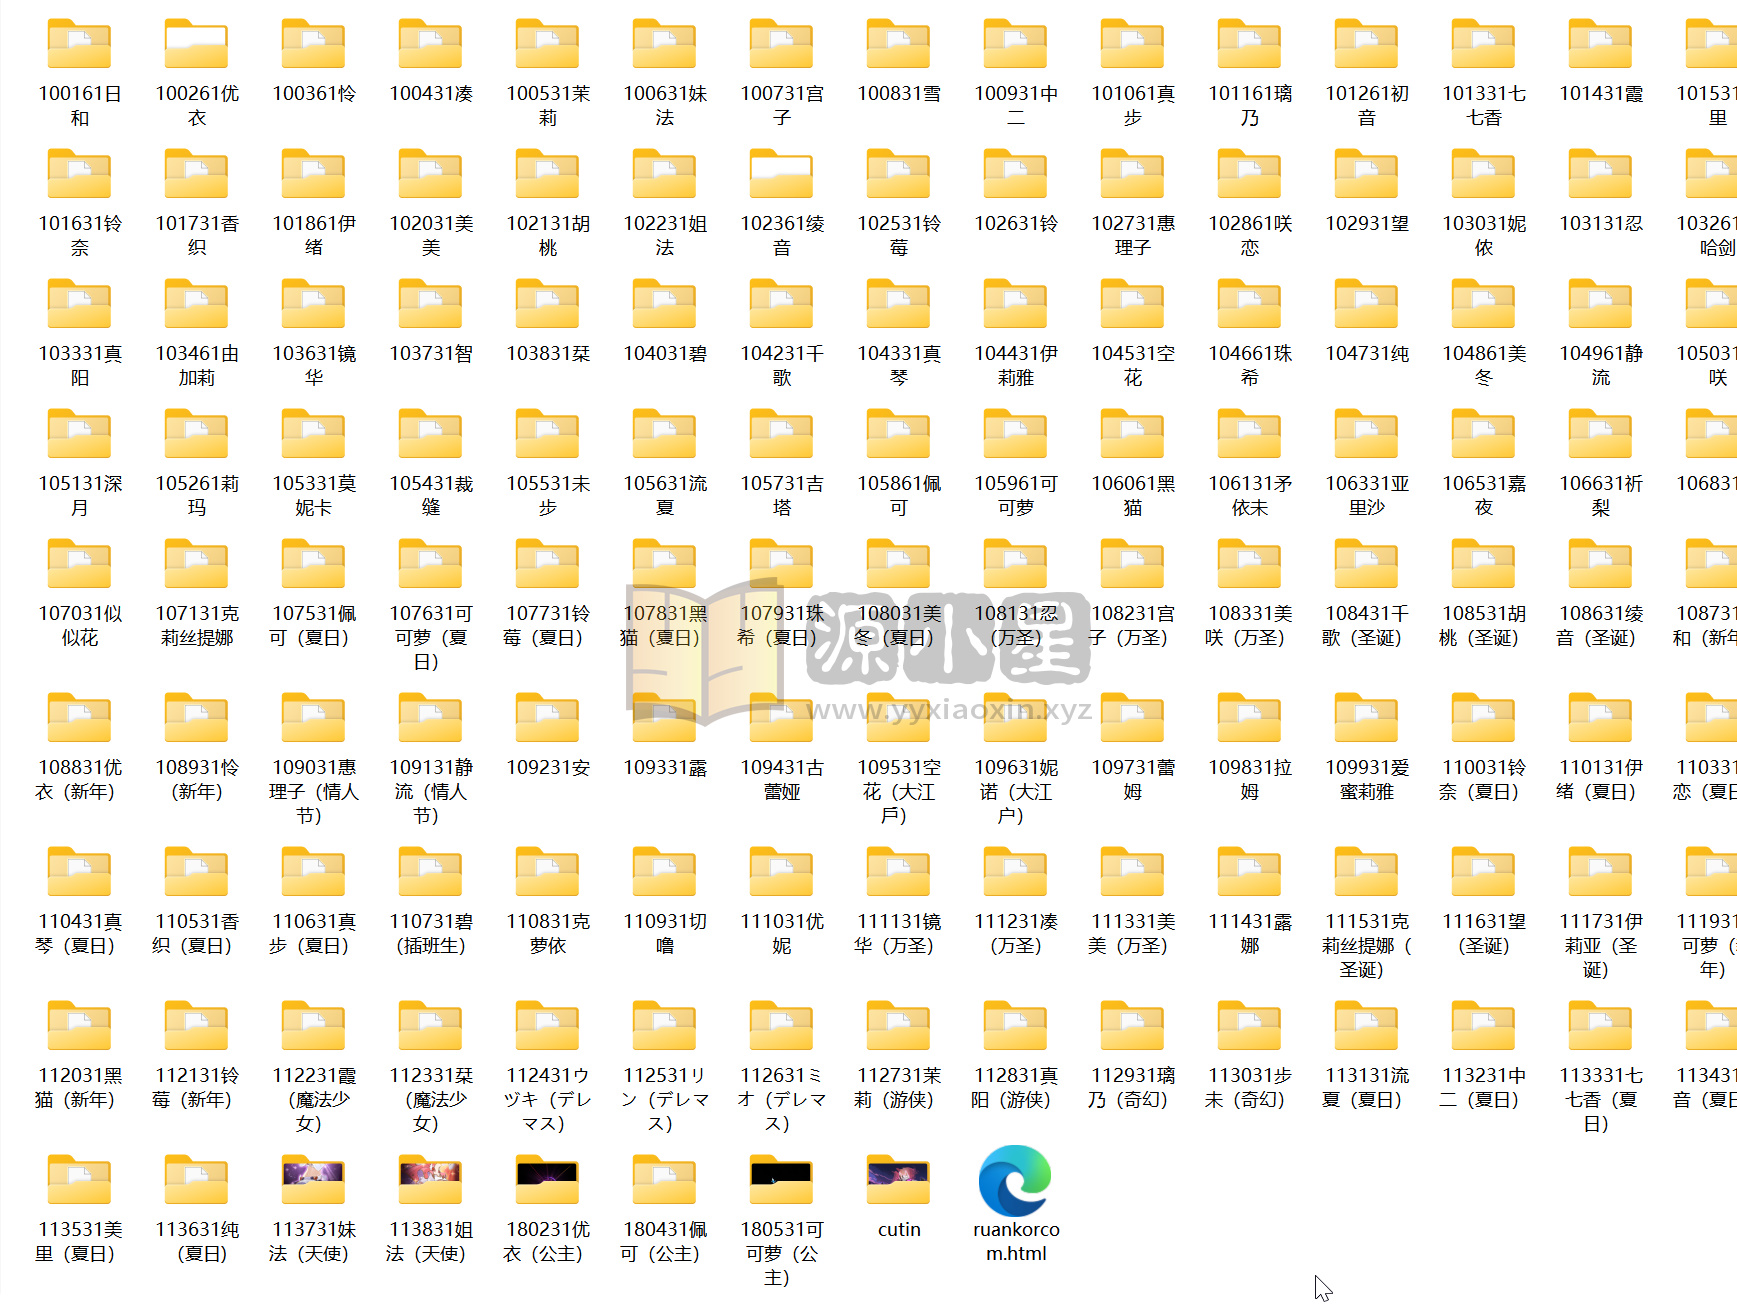Open the 110931切噜 folder
The height and width of the screenshot is (1304, 1737).
pos(664,874)
